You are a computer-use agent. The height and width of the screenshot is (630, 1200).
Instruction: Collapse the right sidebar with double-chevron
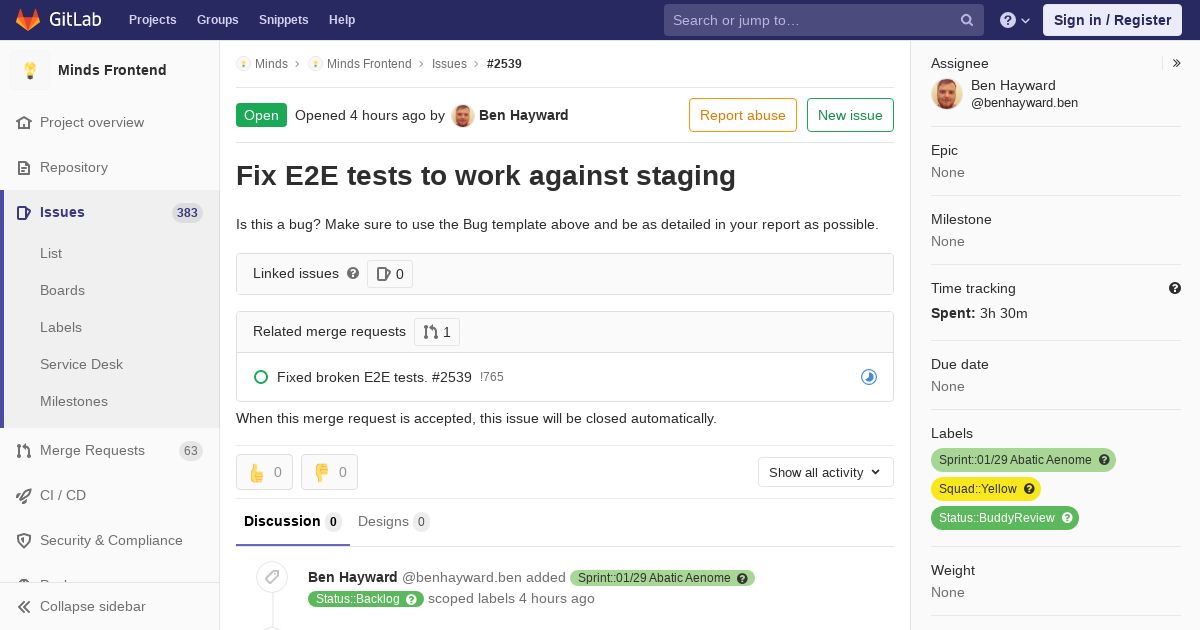coord(1177,63)
